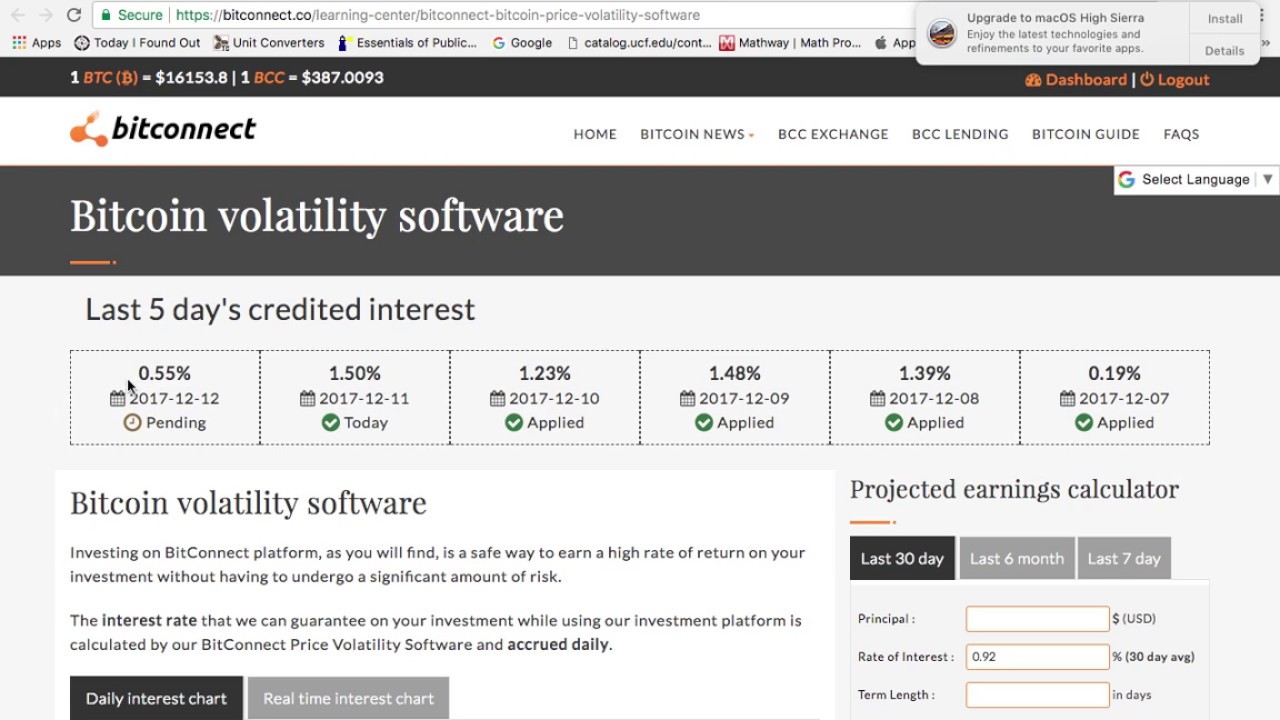
Task: Switch to Daily interest chart tab
Action: point(156,698)
